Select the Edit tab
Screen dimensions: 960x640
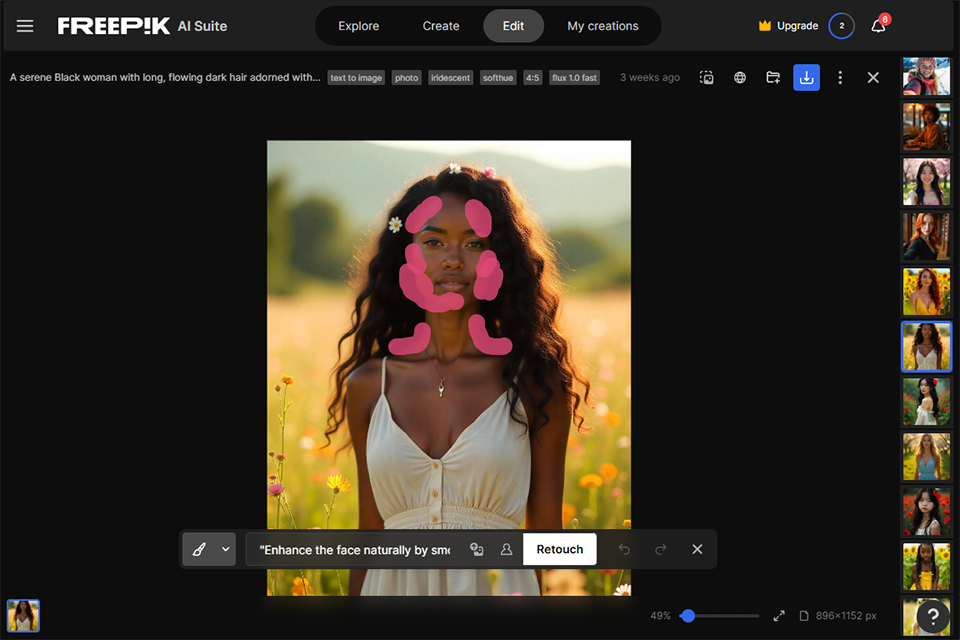513,26
